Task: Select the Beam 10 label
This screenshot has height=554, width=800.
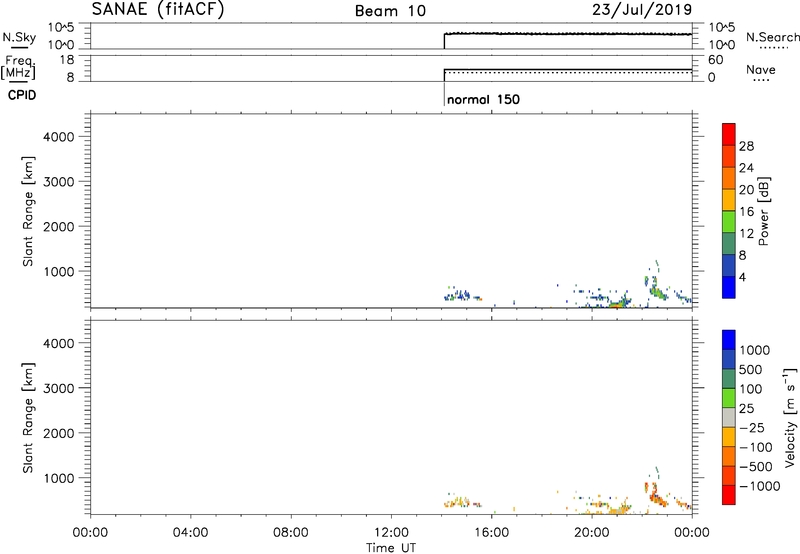Action: (x=390, y=11)
